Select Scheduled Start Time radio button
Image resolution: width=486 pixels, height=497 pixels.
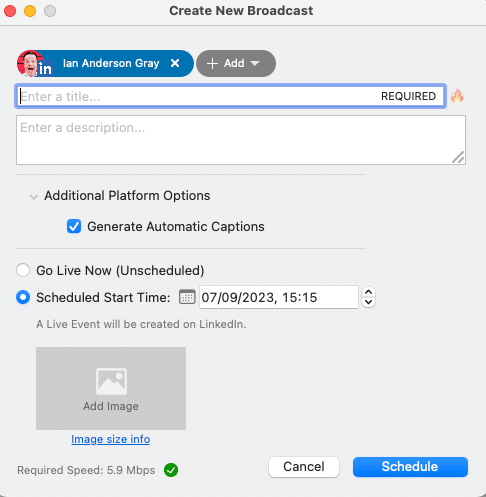pos(23,297)
